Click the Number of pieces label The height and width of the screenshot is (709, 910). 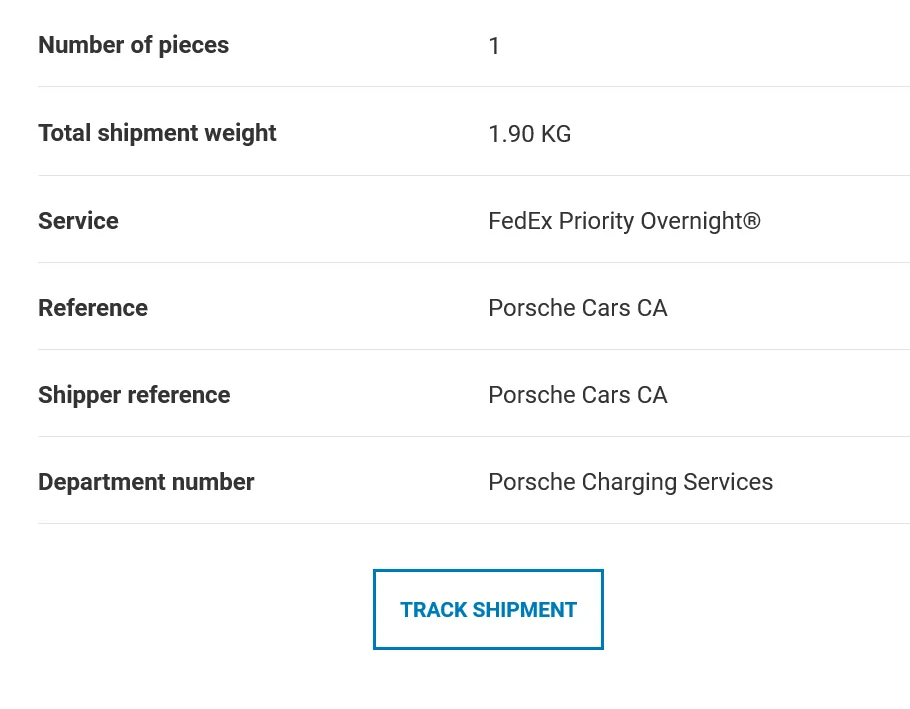[133, 45]
